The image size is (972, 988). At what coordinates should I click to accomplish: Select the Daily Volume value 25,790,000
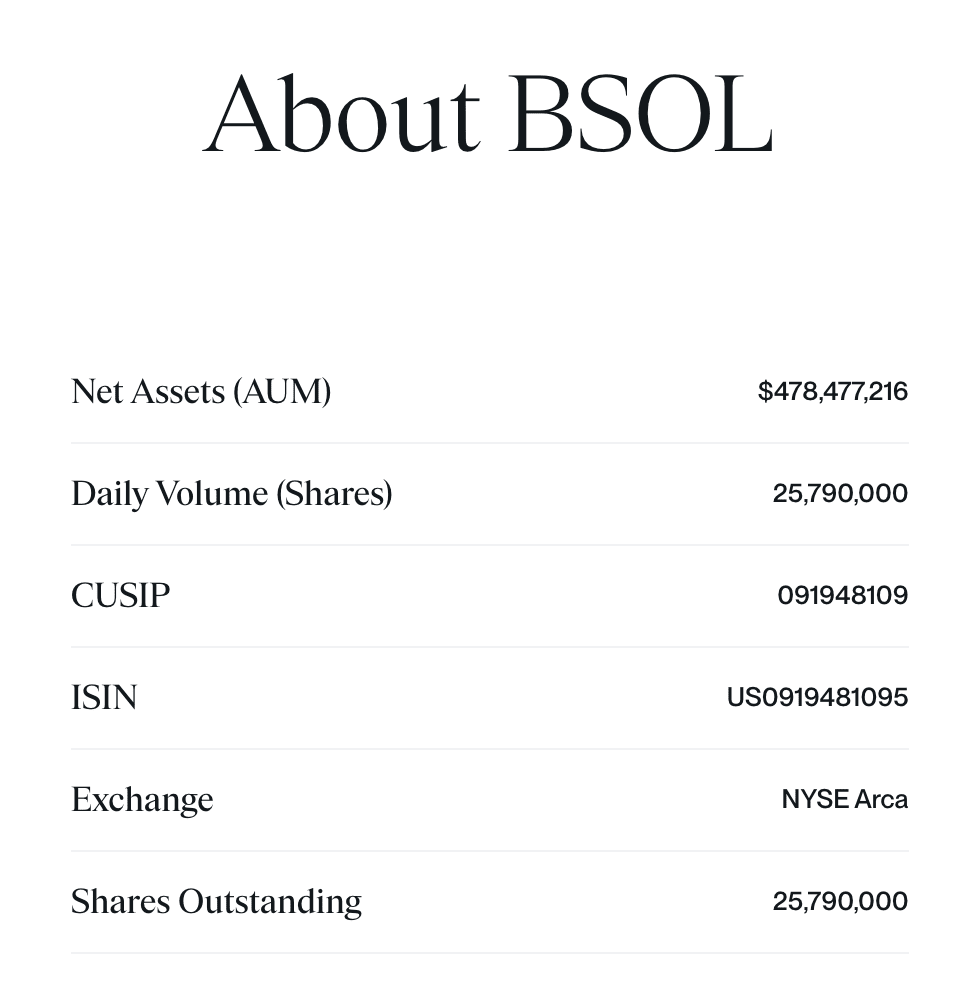tap(840, 493)
